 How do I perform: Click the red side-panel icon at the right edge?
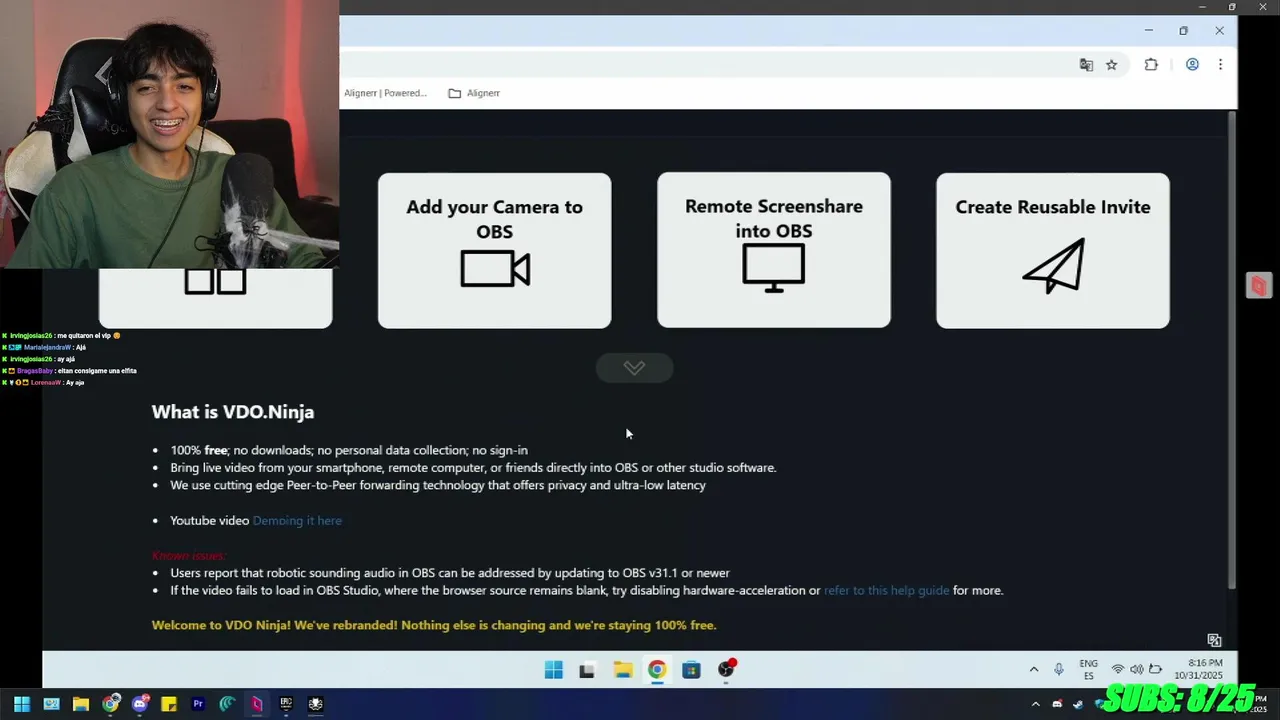point(1258,286)
